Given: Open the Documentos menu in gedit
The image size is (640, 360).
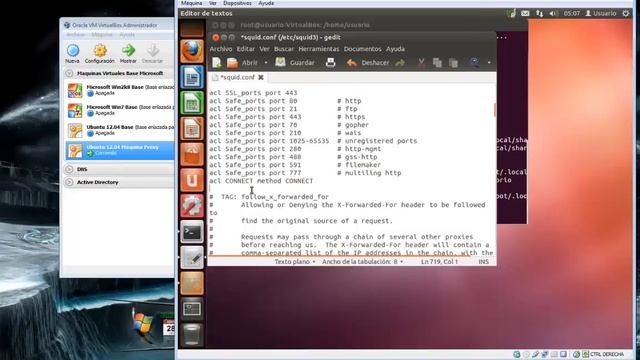Looking at the screenshot, I should (x=362, y=49).
